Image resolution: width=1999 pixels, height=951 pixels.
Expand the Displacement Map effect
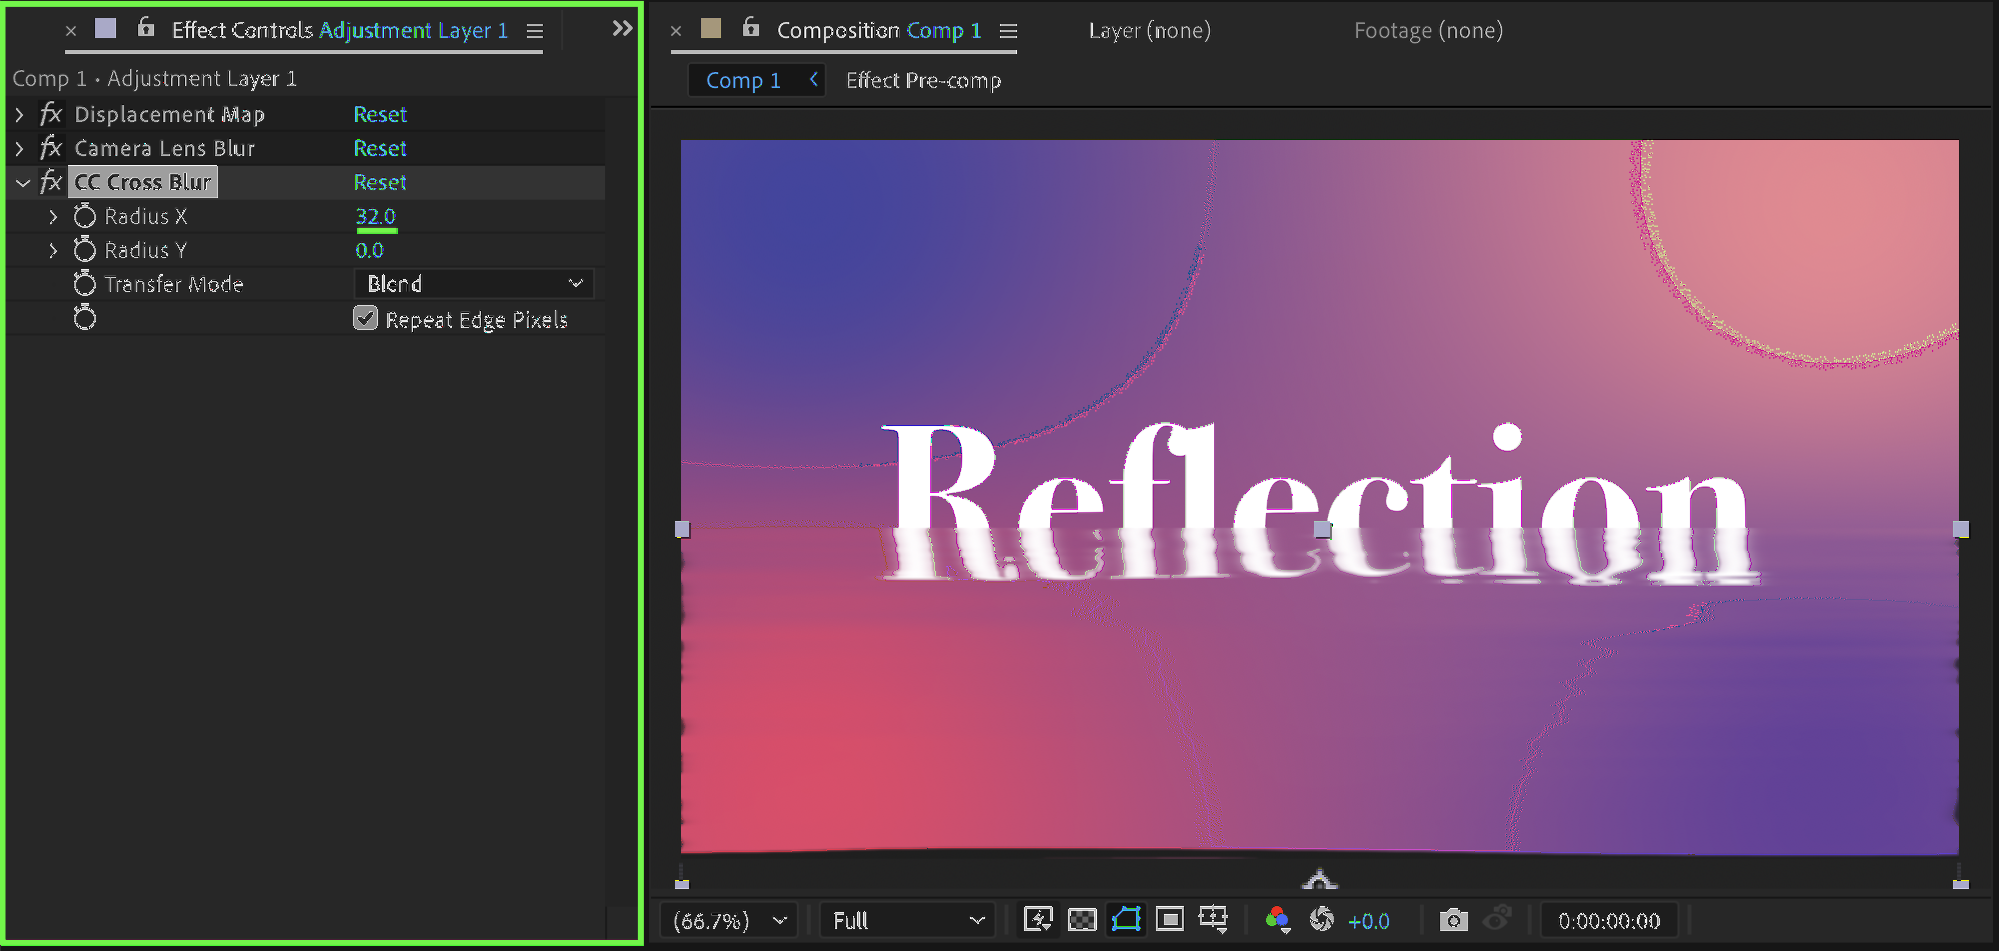pos(19,115)
